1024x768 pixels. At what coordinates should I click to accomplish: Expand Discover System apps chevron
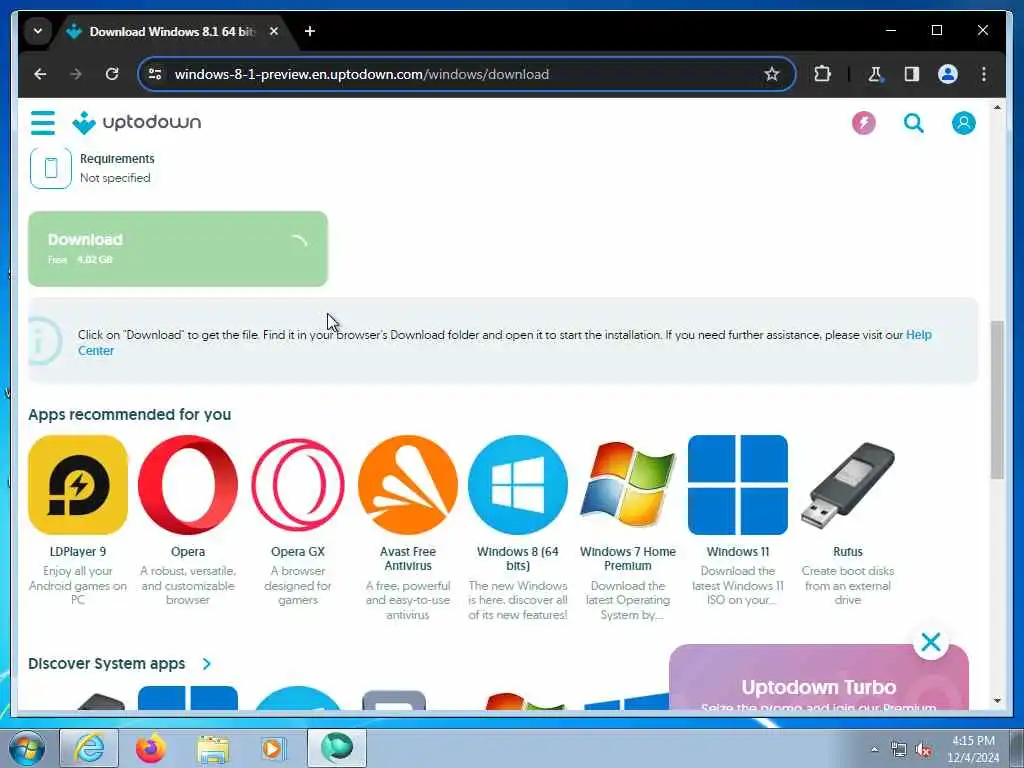click(206, 664)
